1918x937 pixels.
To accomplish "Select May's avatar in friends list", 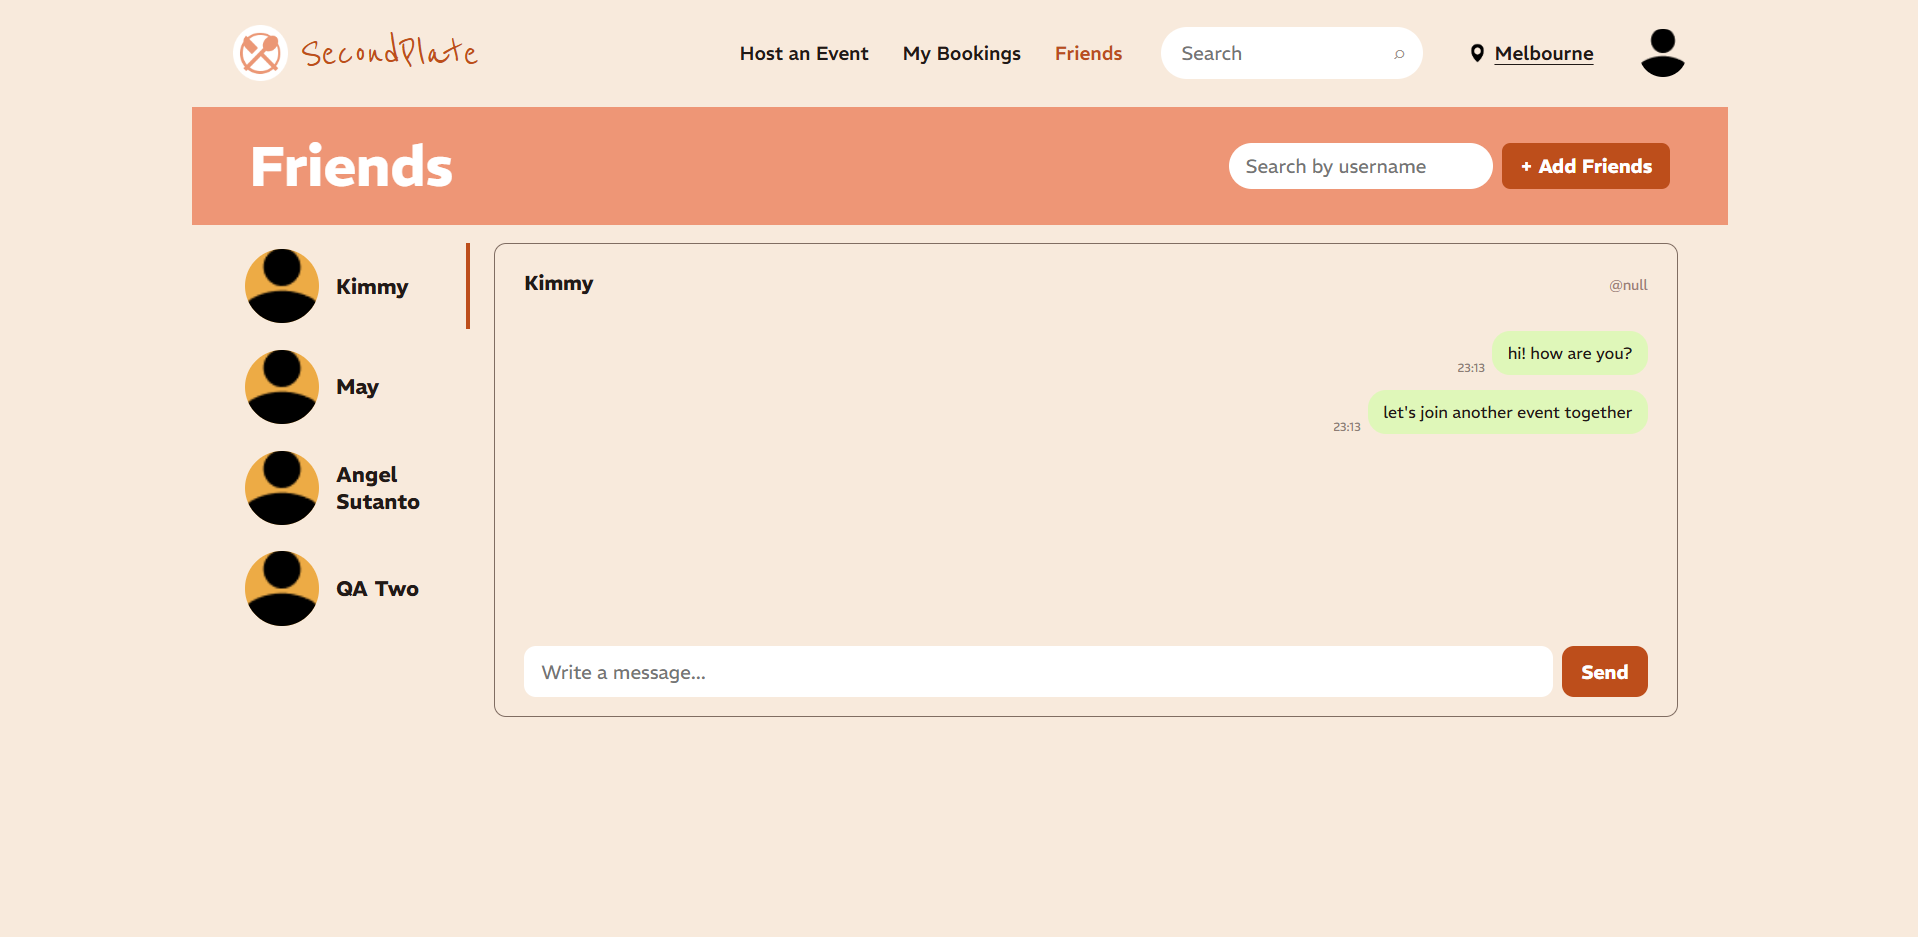I will tap(282, 387).
